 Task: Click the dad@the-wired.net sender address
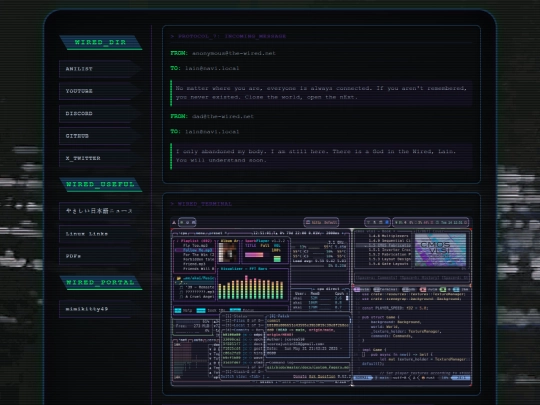222,116
